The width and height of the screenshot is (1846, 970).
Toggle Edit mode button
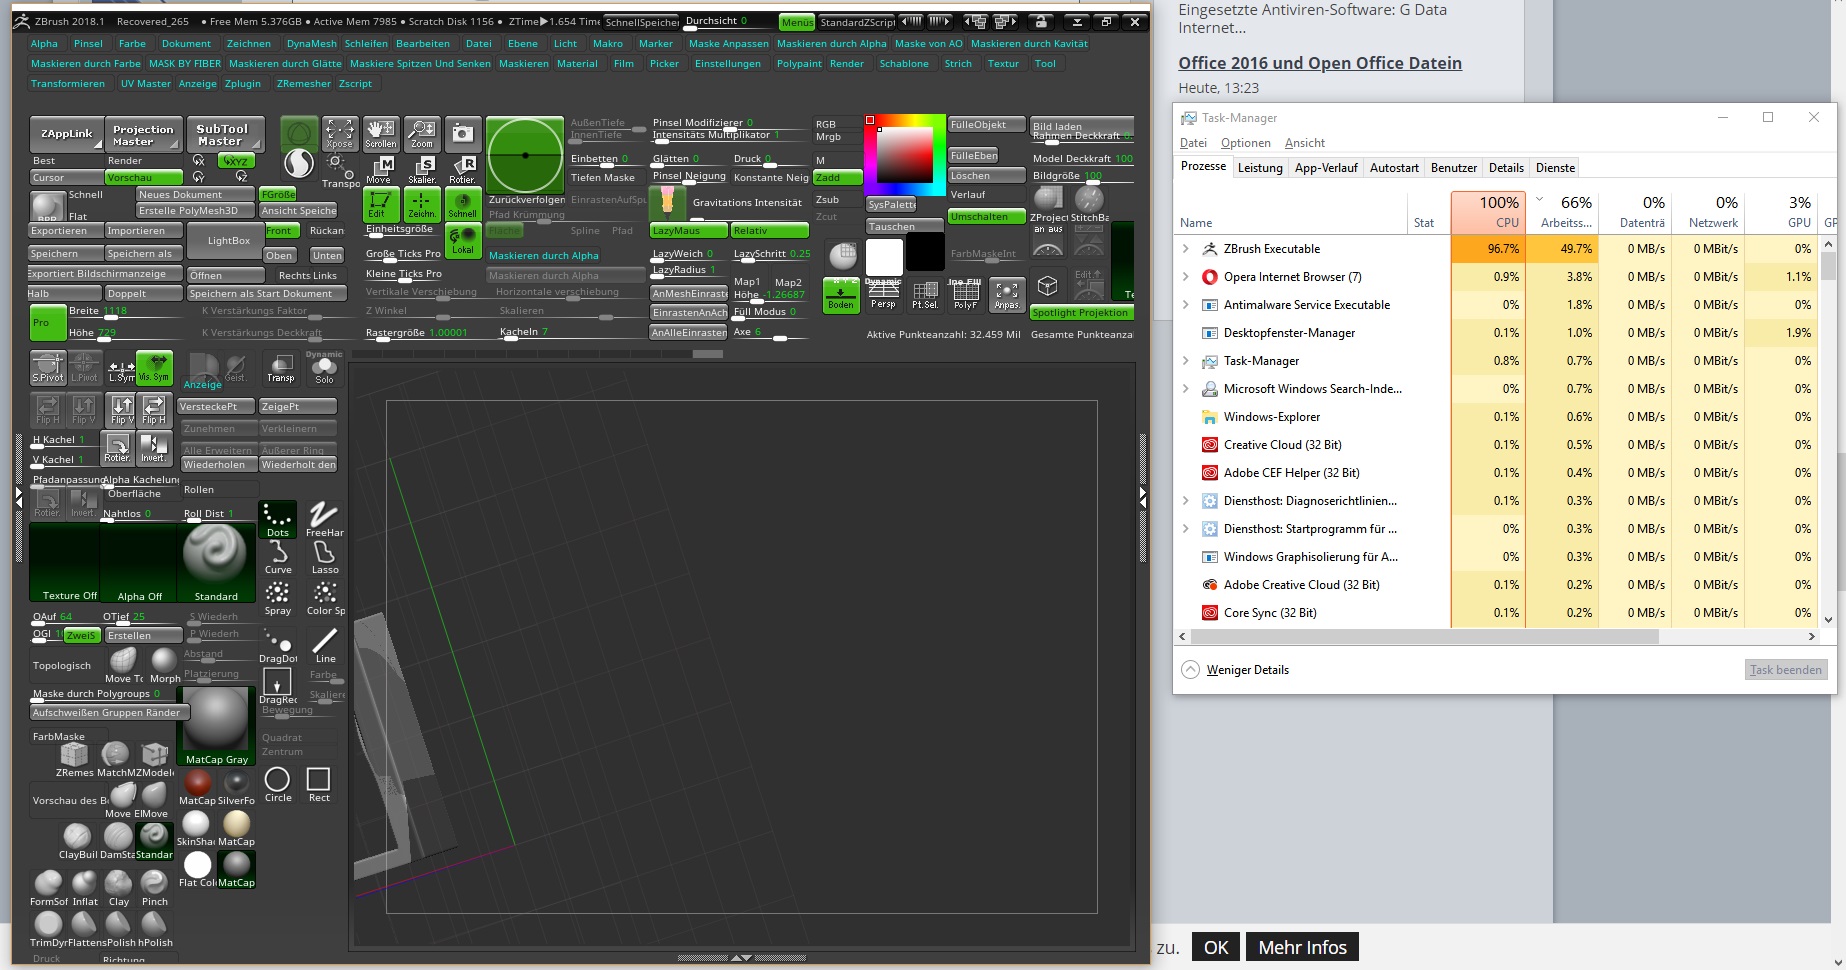click(380, 204)
